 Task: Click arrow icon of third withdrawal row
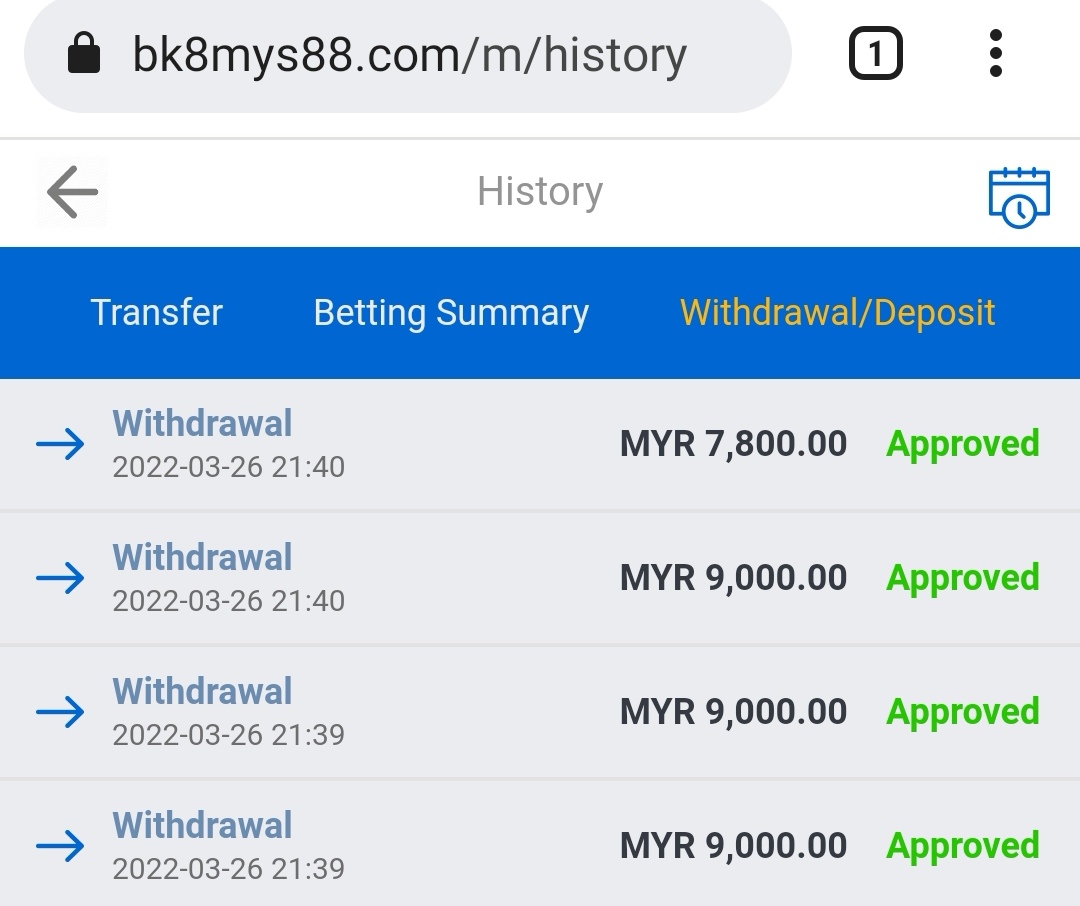pyautogui.click(x=60, y=713)
